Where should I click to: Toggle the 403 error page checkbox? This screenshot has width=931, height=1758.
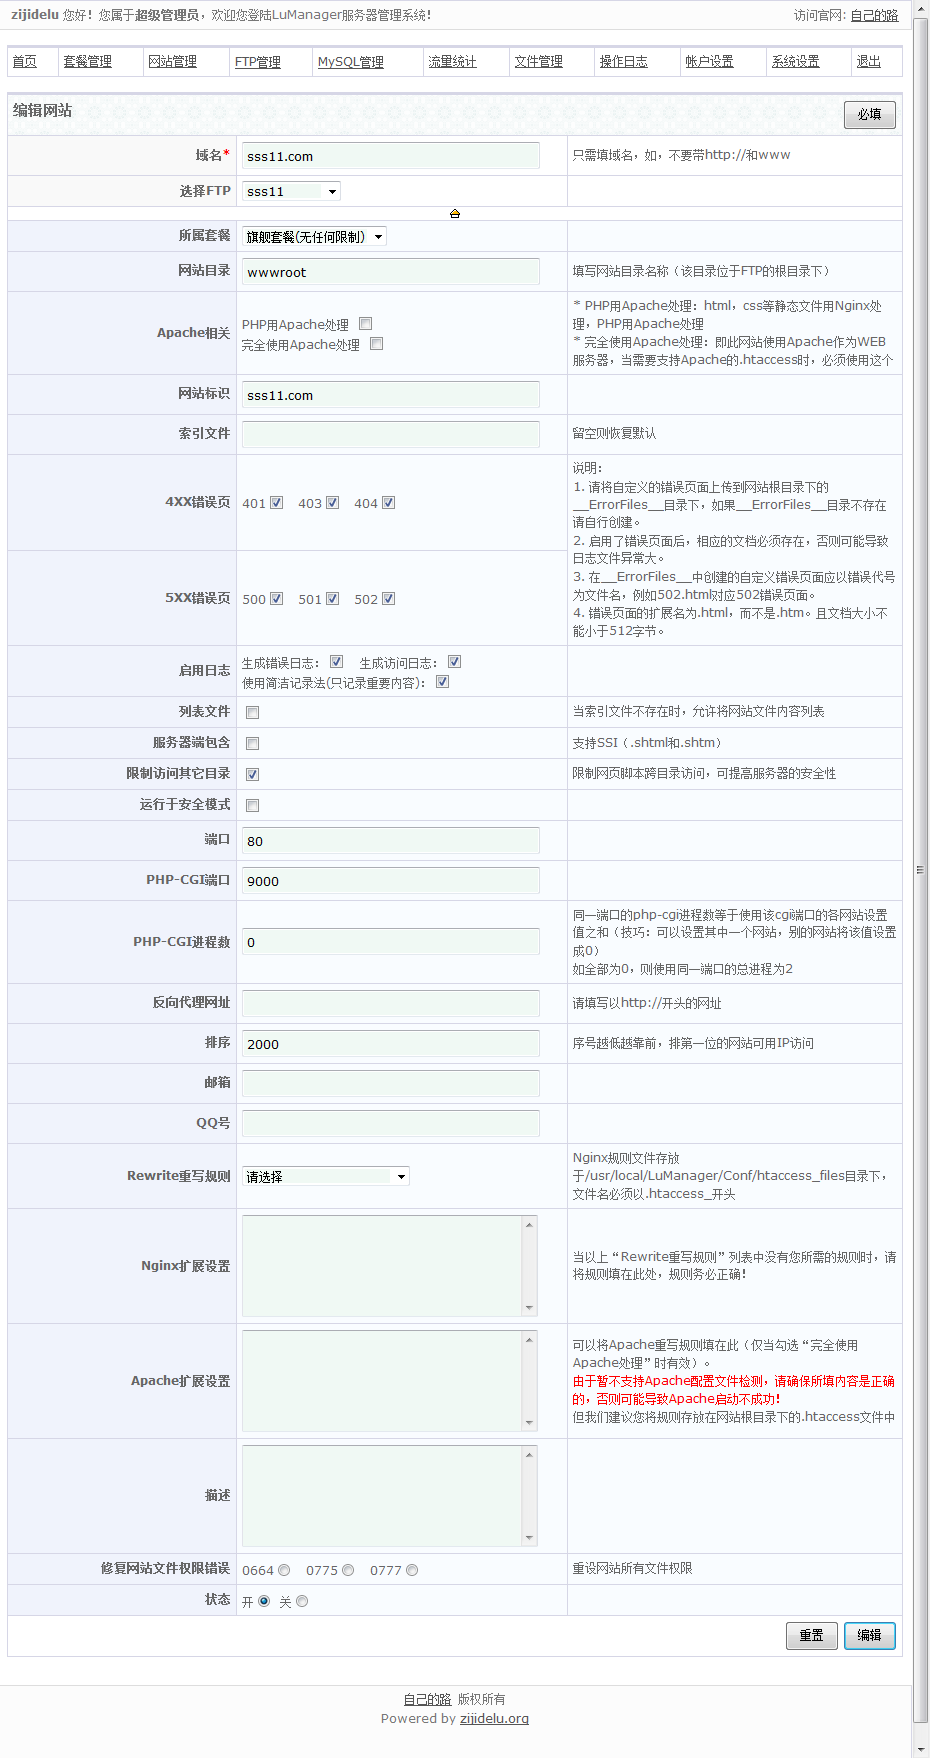pos(333,503)
